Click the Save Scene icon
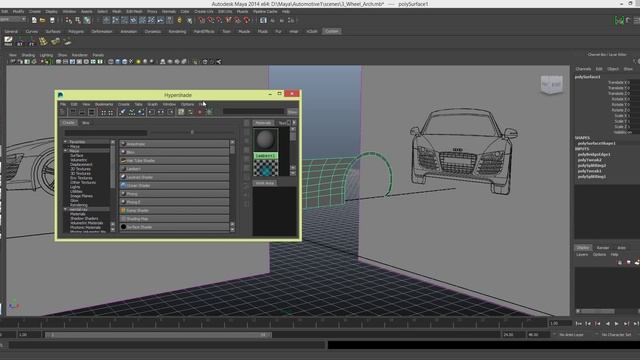Viewport: 640px width, 360px height. pyautogui.click(x=52, y=20)
